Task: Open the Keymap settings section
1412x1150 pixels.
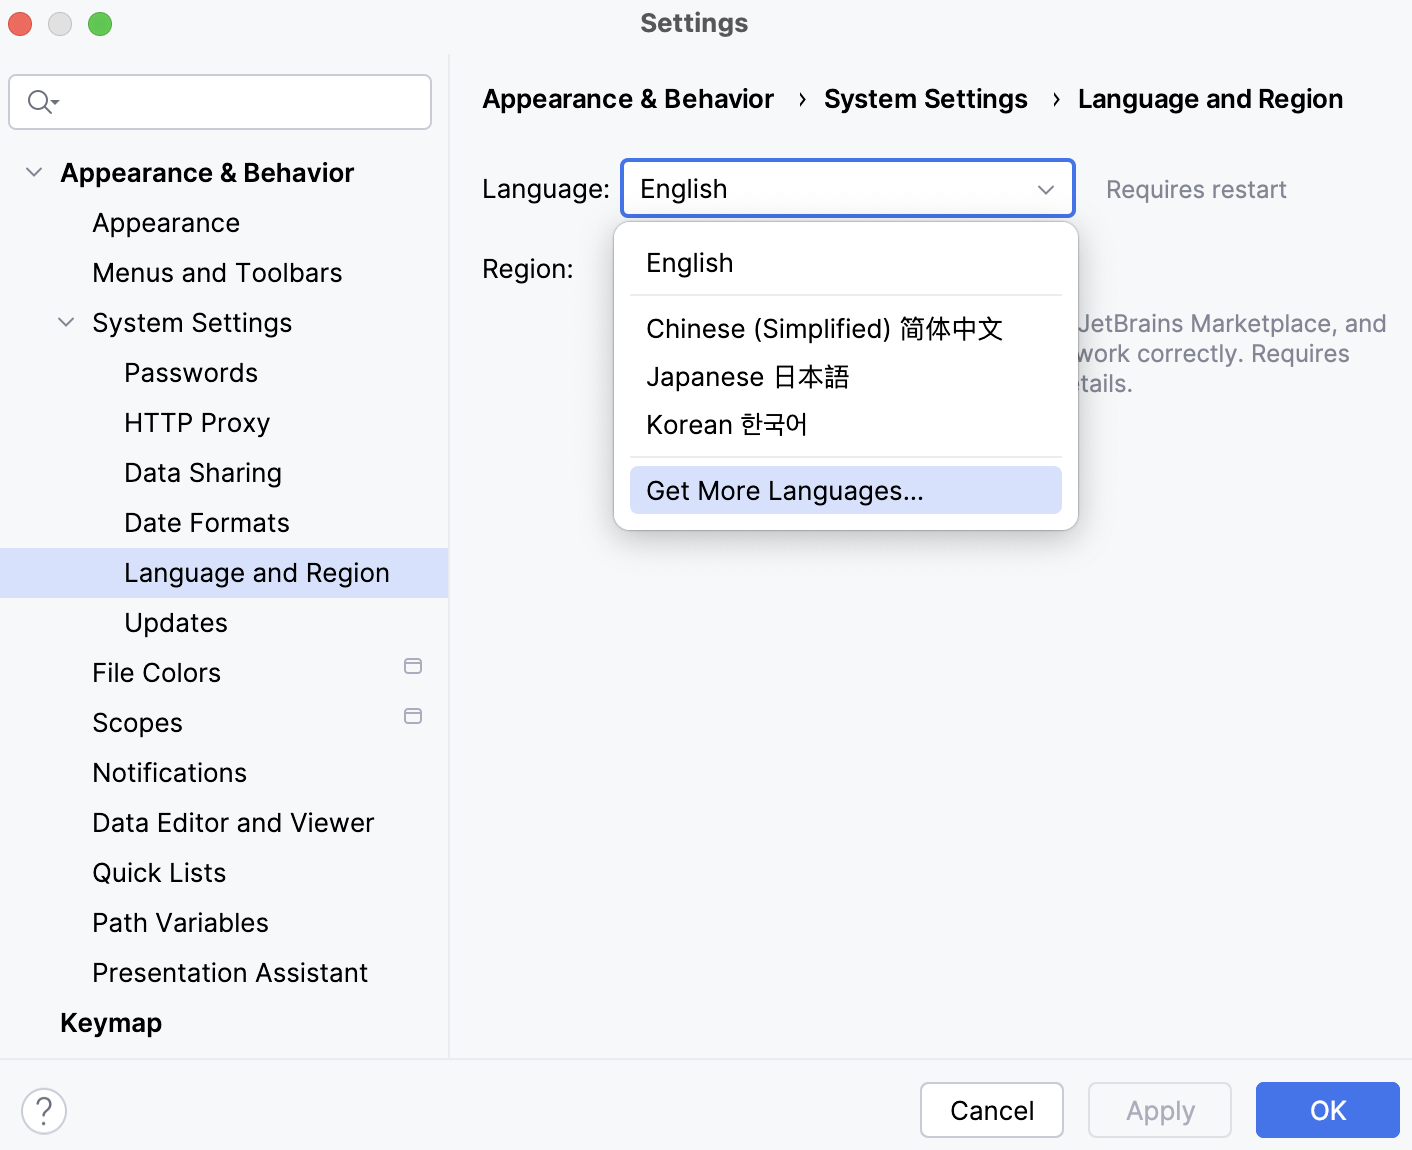Action: 110,1022
